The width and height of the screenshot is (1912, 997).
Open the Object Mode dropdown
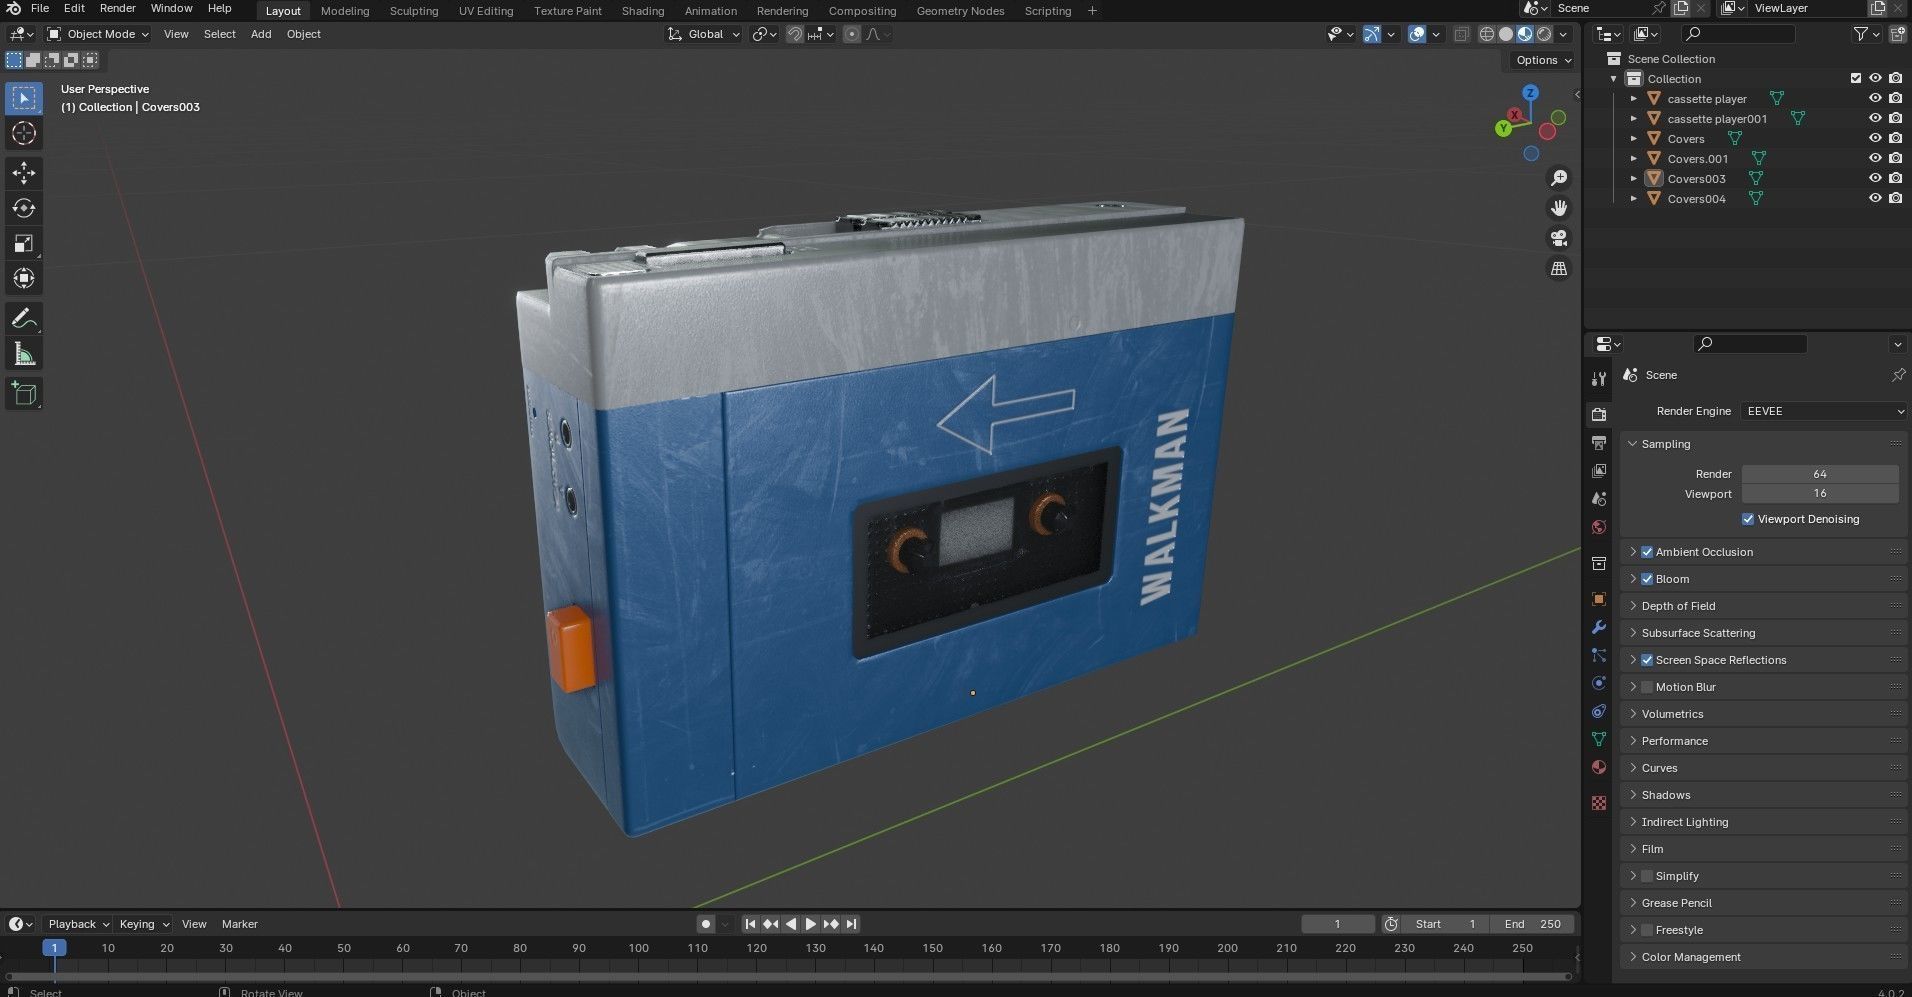pyautogui.click(x=98, y=34)
